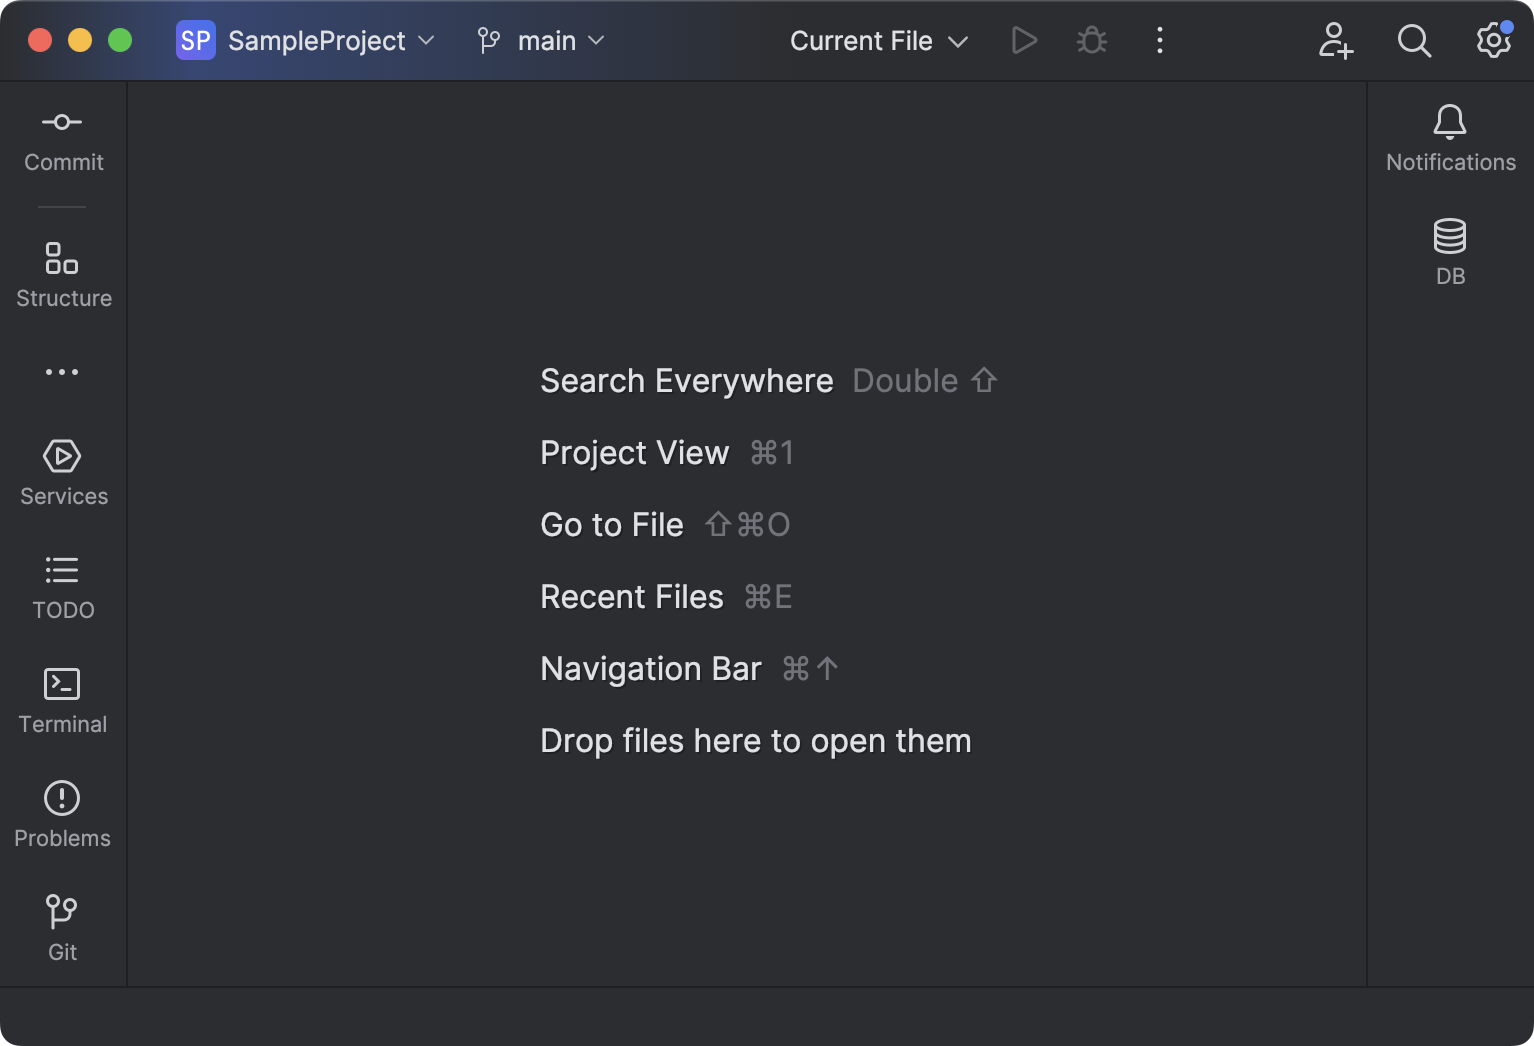Open the Commit tool window
This screenshot has width=1534, height=1046.
(62, 138)
